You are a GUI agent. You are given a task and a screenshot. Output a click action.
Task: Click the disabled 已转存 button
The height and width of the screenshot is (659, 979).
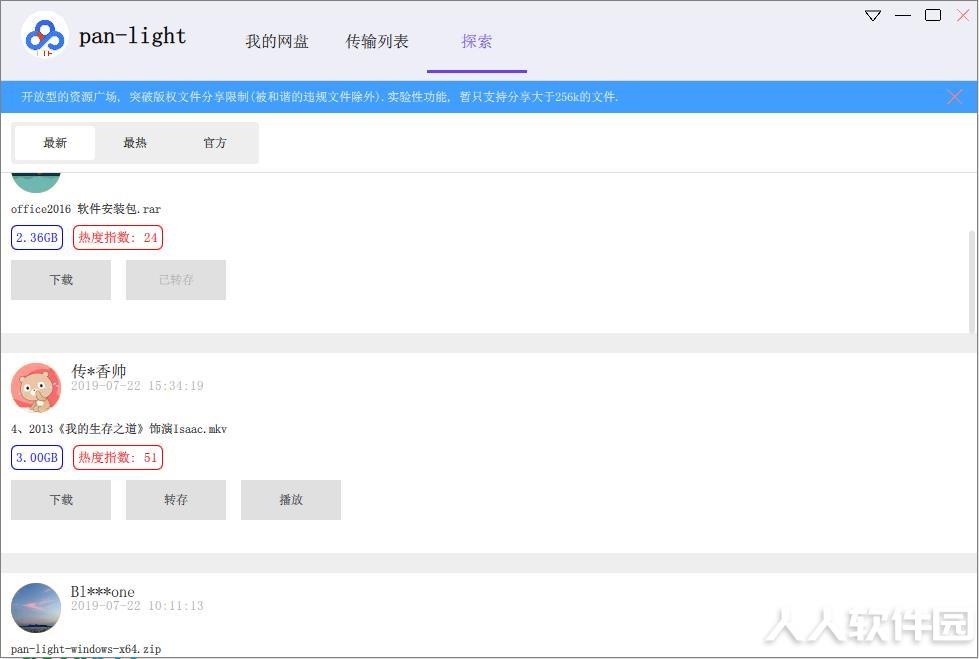pyautogui.click(x=176, y=280)
